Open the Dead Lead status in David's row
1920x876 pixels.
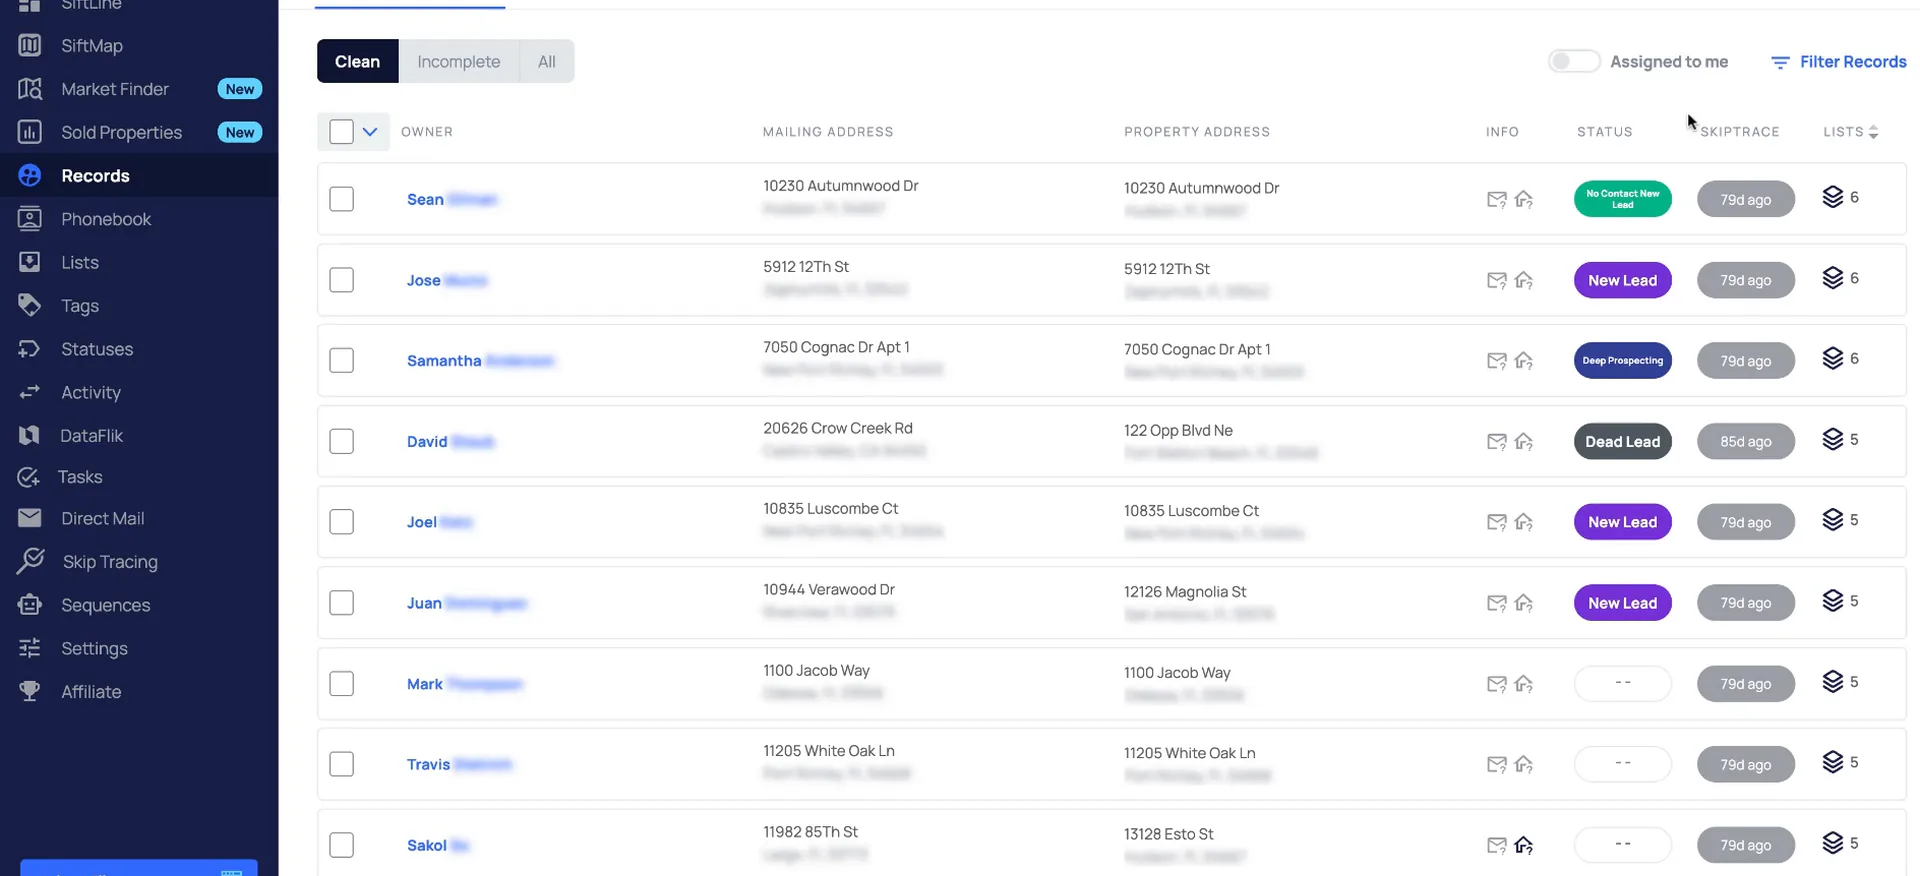coord(1622,441)
